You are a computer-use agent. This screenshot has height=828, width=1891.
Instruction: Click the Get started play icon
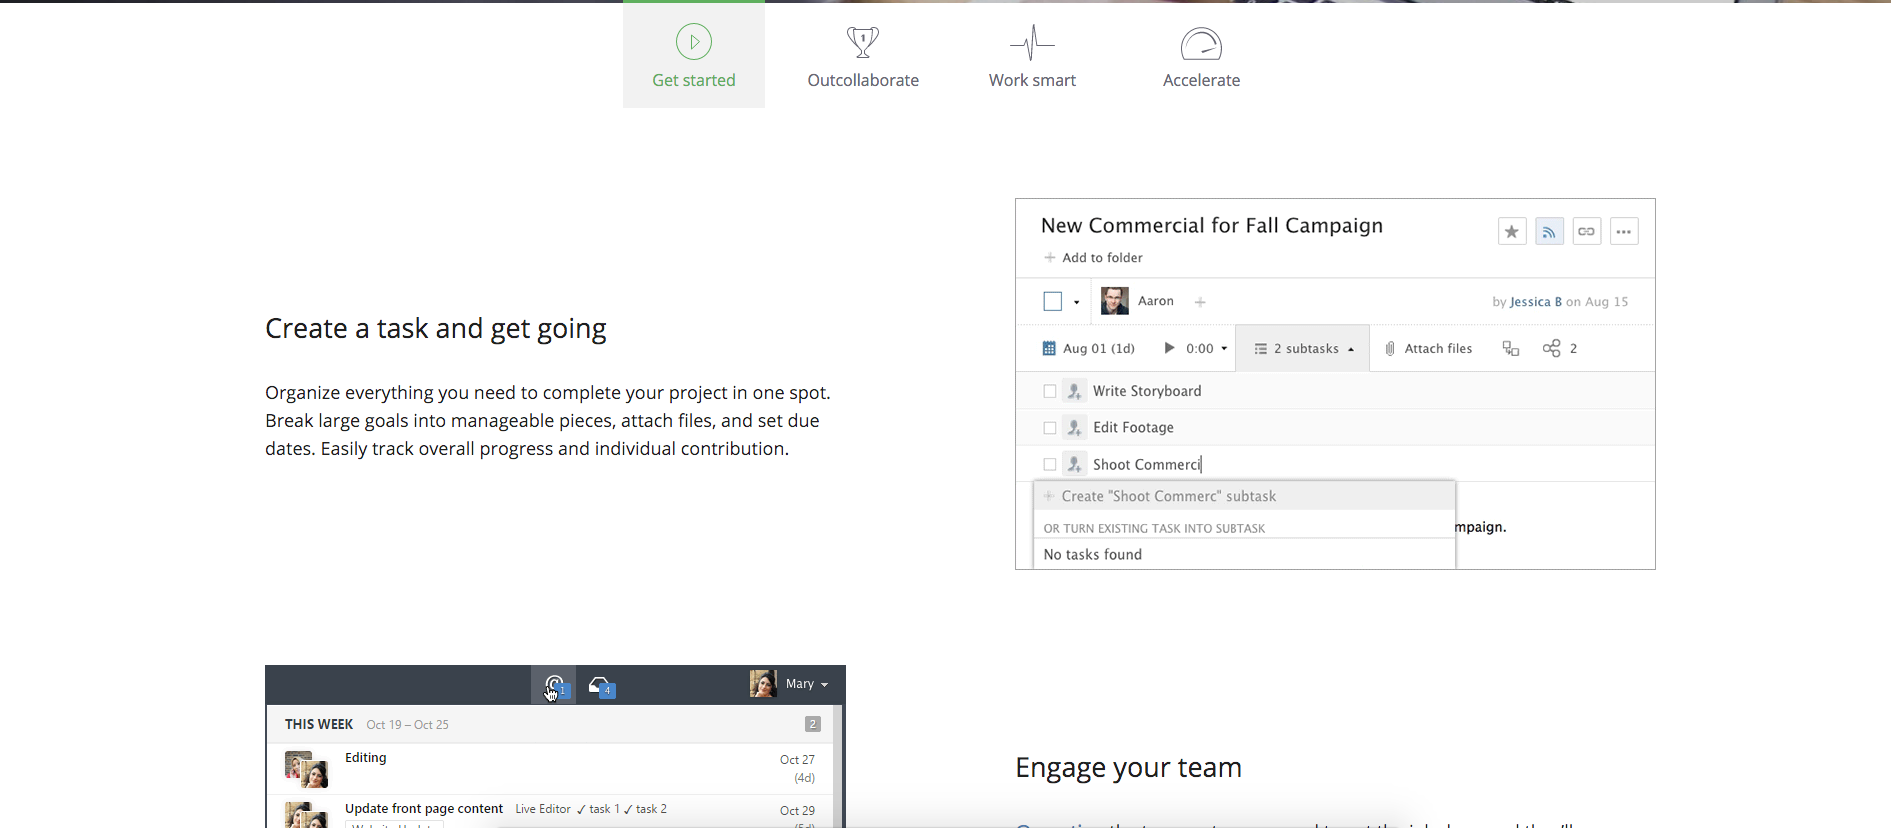point(694,42)
